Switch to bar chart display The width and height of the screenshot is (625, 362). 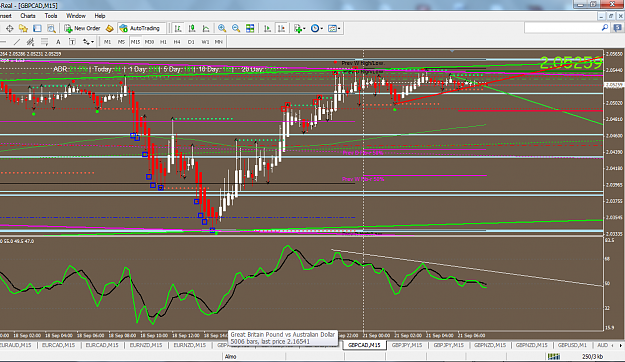point(178,28)
